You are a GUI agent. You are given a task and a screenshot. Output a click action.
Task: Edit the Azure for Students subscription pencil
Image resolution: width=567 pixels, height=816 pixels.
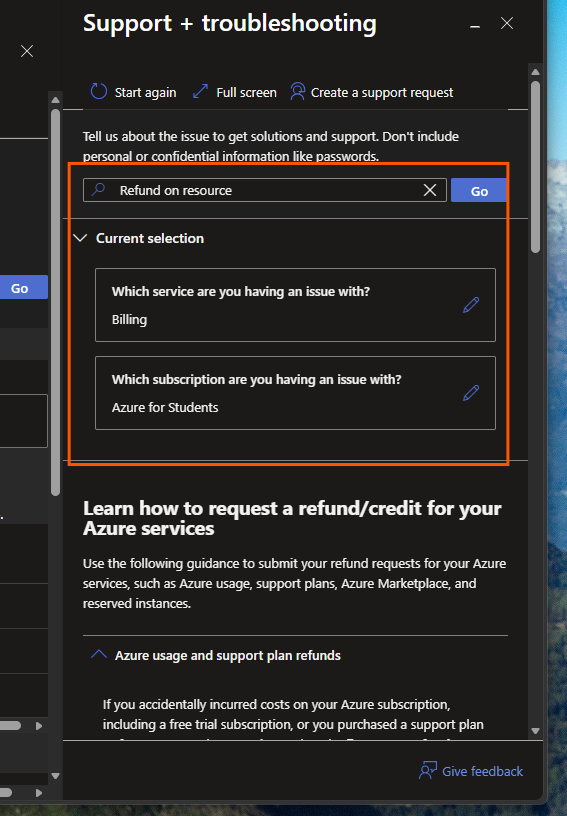pos(471,393)
